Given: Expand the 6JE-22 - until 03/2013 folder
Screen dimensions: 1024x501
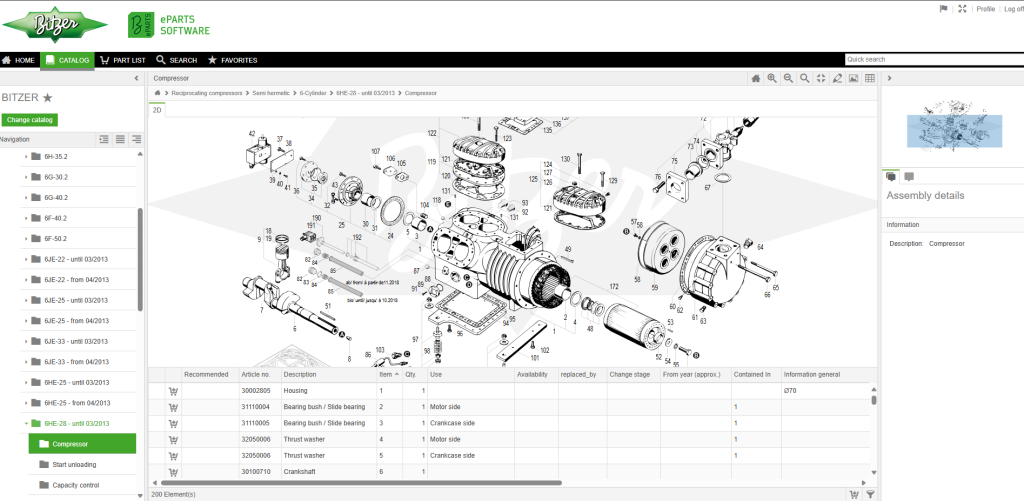Looking at the screenshot, I should click(x=25, y=259).
